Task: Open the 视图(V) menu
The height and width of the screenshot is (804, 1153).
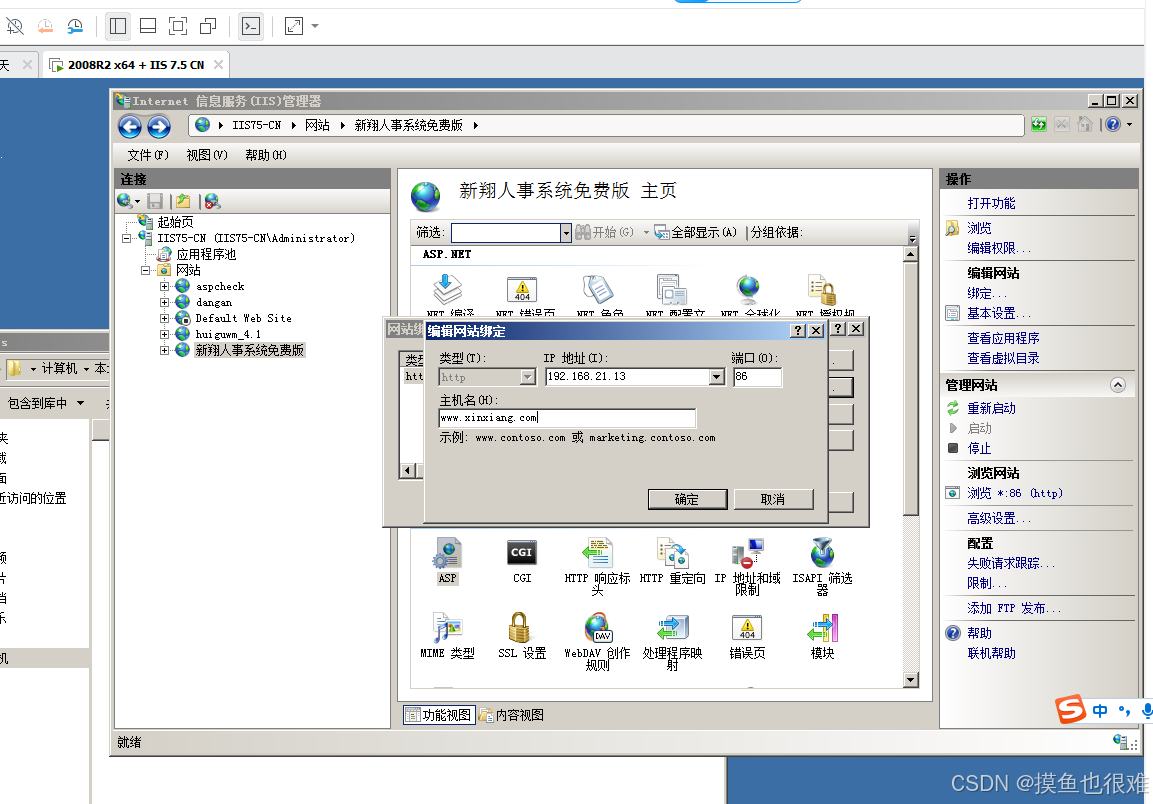Action: pos(207,155)
